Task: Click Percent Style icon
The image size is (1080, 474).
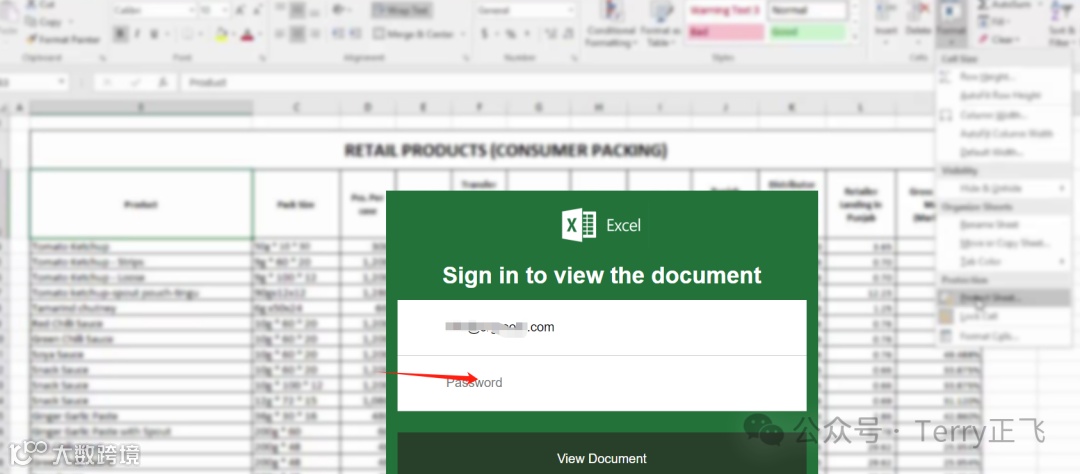Action: click(x=510, y=34)
